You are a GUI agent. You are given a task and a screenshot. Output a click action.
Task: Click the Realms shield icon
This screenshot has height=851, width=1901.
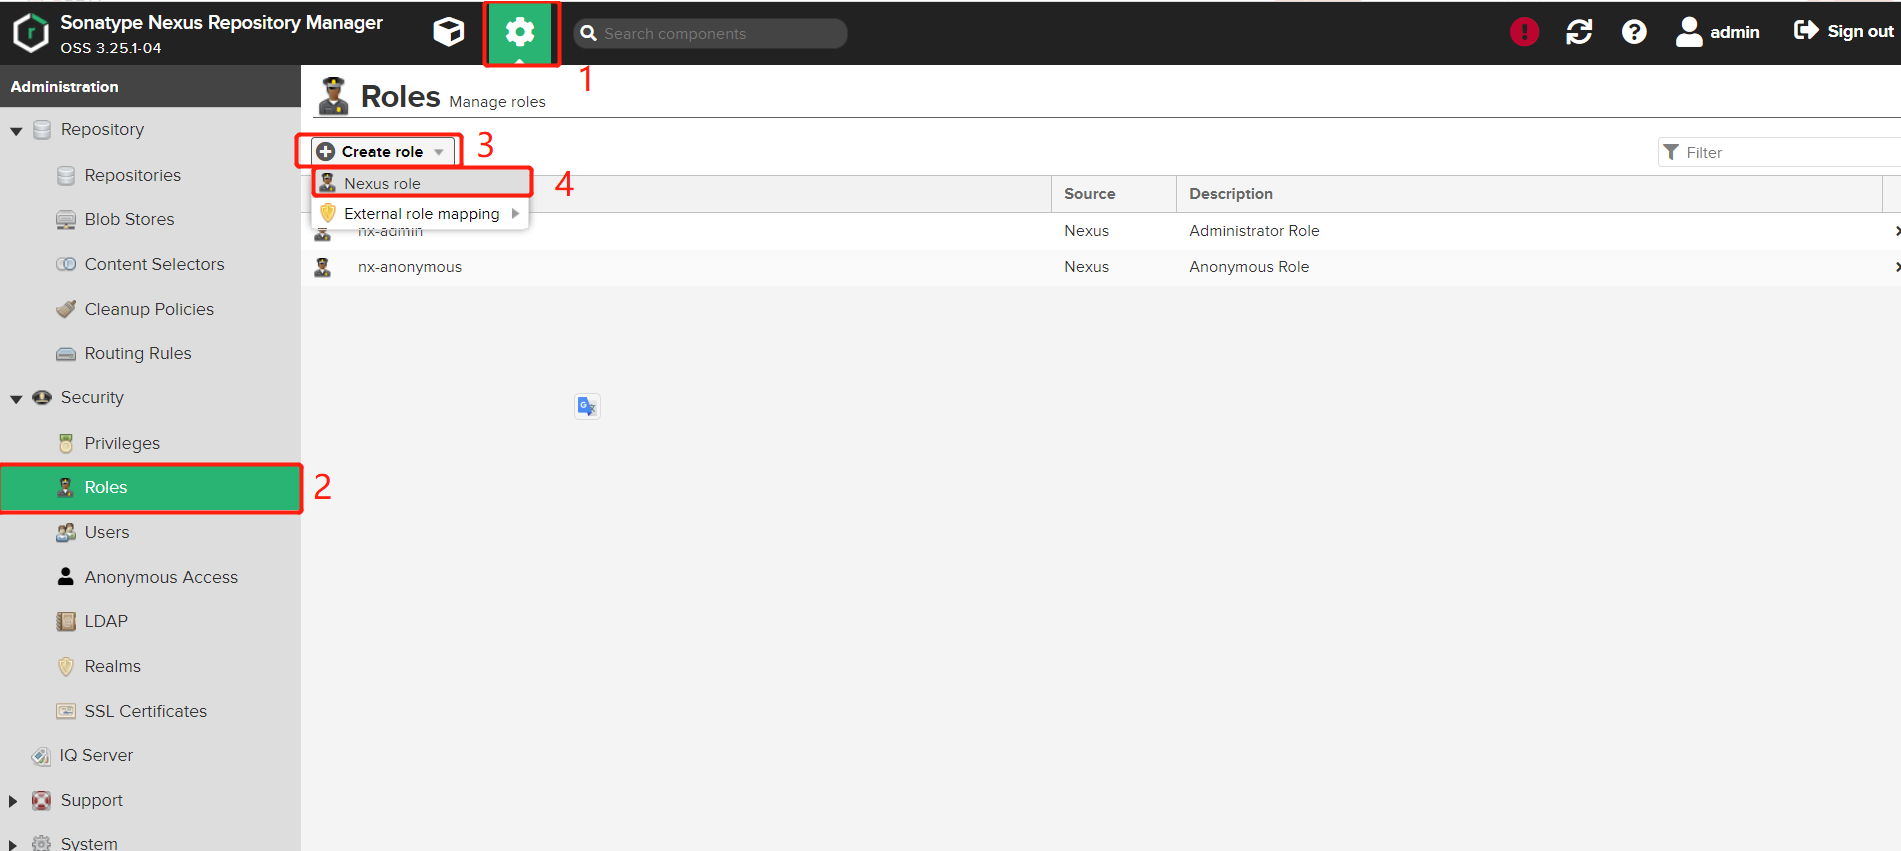click(x=66, y=666)
